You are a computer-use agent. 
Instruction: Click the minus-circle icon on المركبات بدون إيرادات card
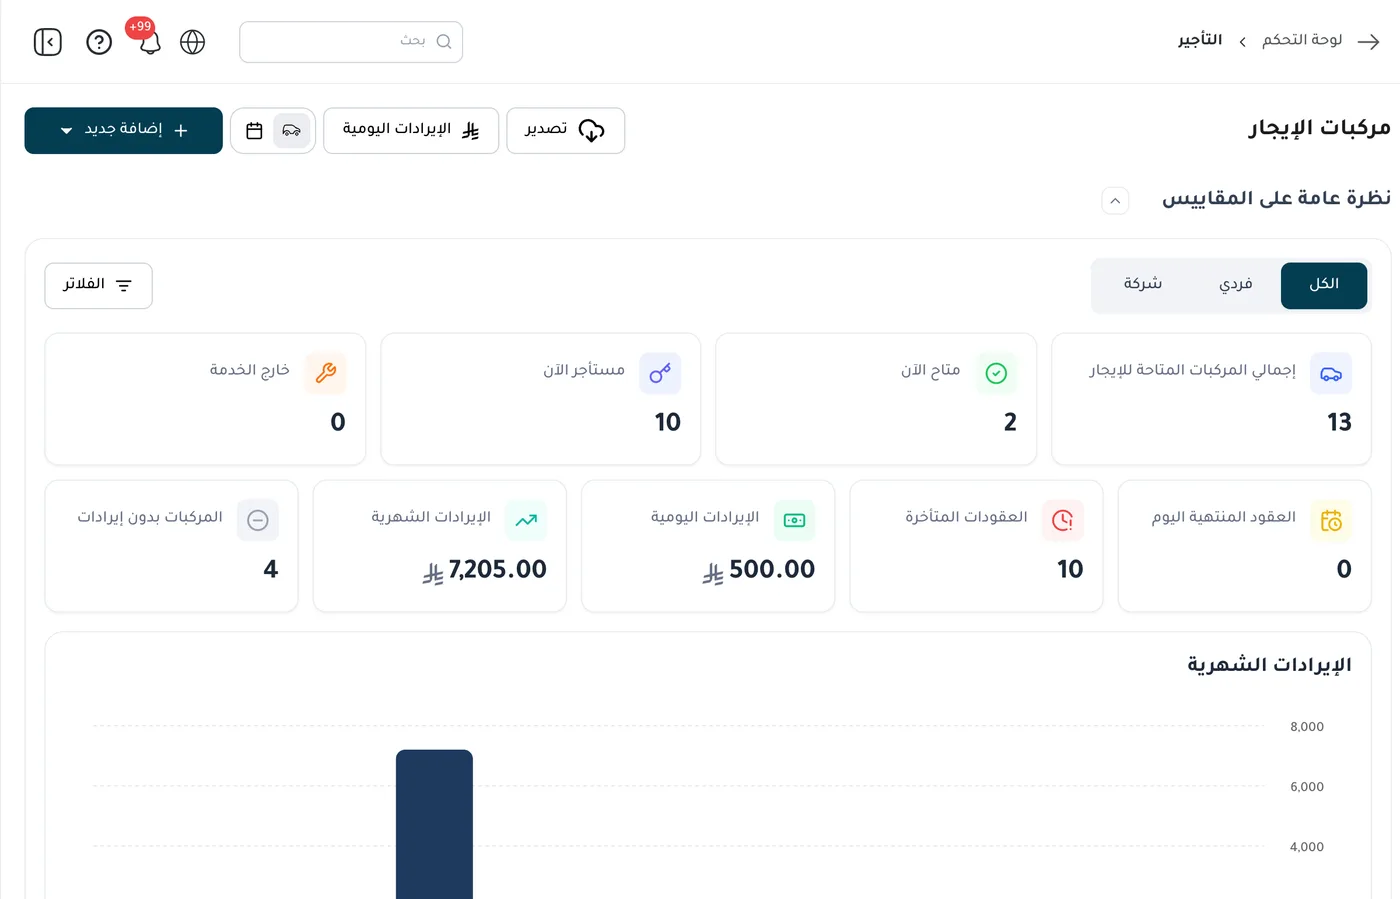coord(258,520)
